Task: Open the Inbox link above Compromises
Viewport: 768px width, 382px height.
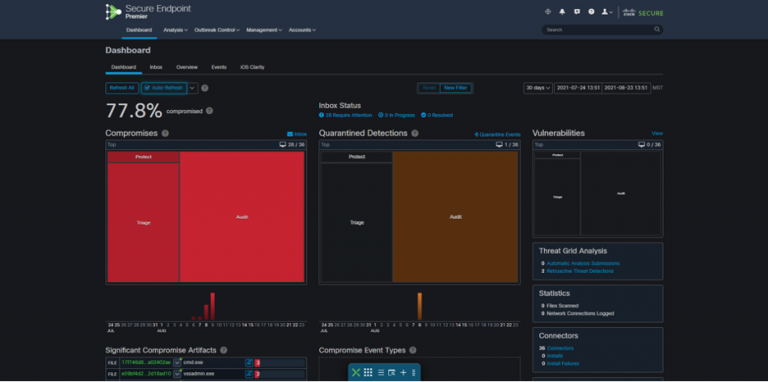Action: 297,134
